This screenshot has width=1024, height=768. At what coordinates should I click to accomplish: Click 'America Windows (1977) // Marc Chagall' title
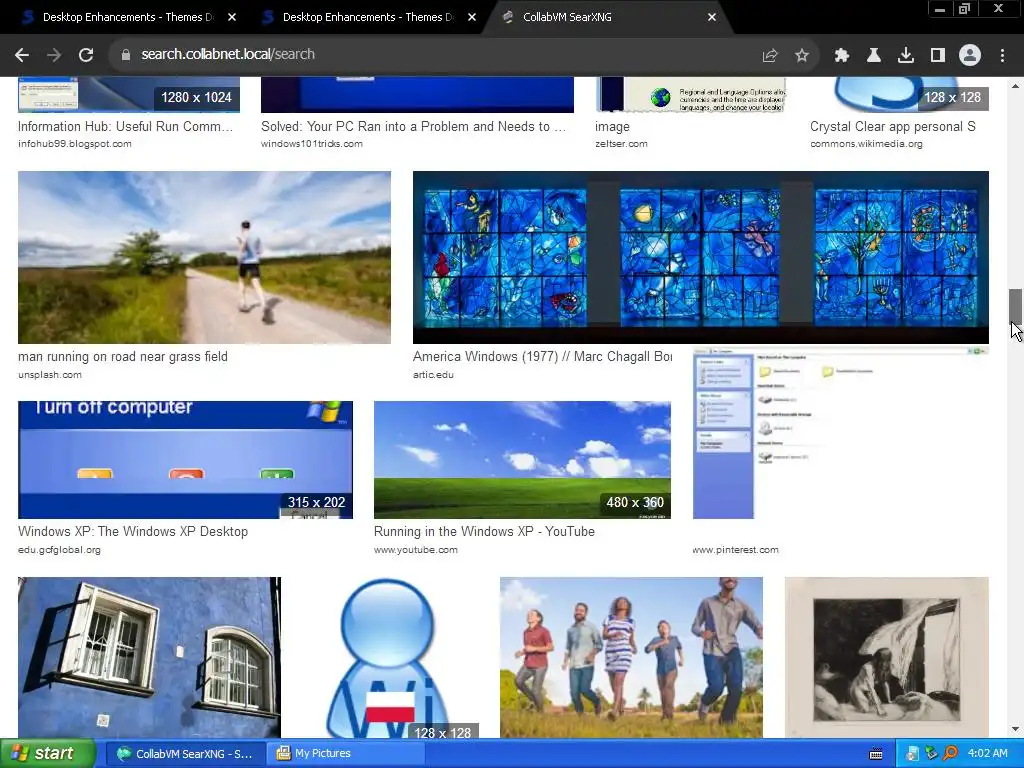tap(542, 357)
